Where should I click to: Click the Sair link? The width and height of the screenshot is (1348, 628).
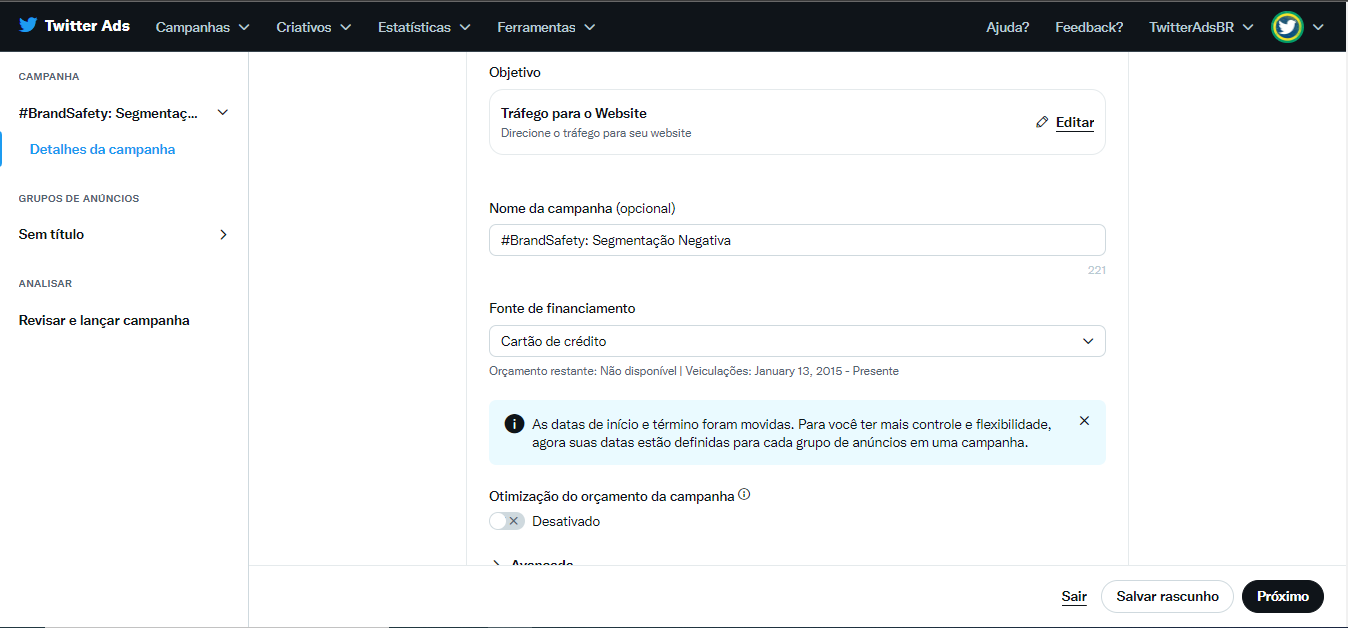click(x=1074, y=596)
